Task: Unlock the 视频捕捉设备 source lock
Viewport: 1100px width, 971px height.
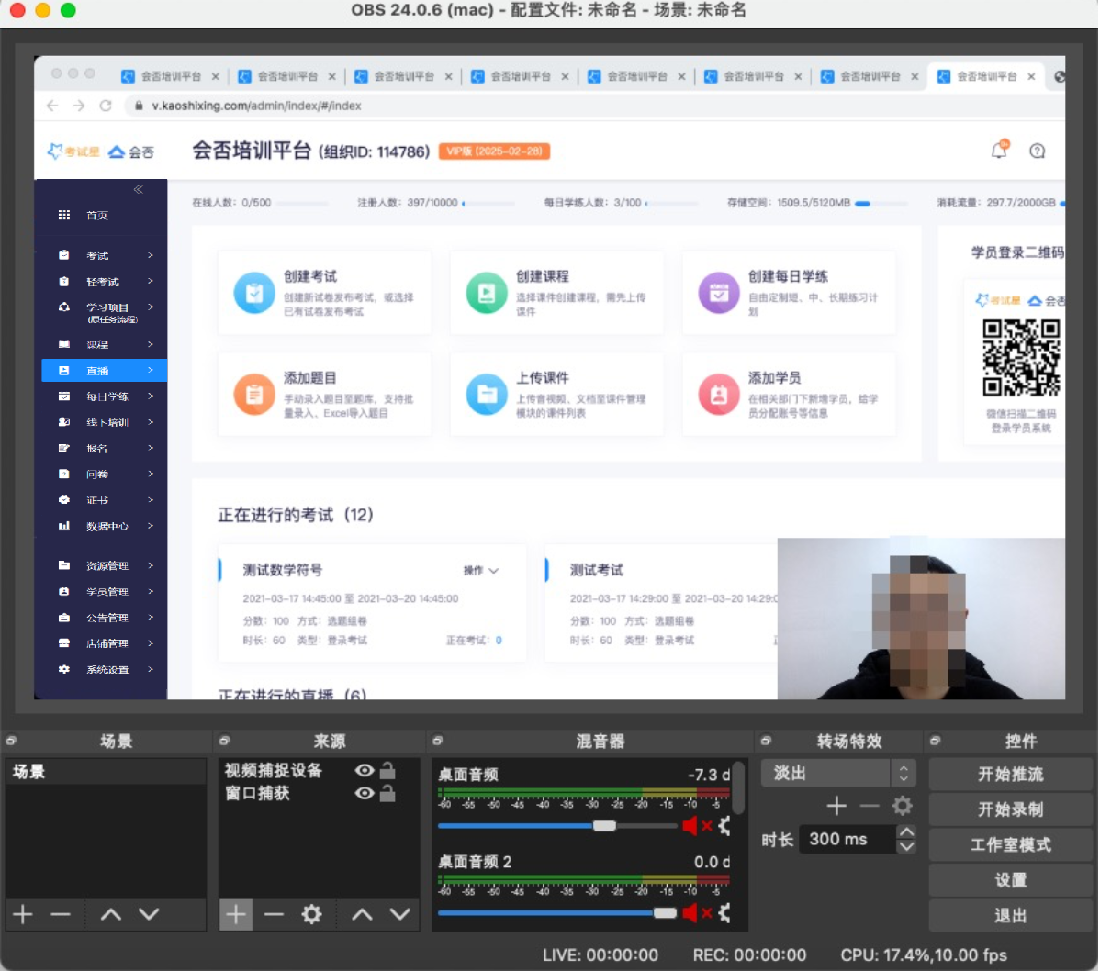Action: coord(387,770)
